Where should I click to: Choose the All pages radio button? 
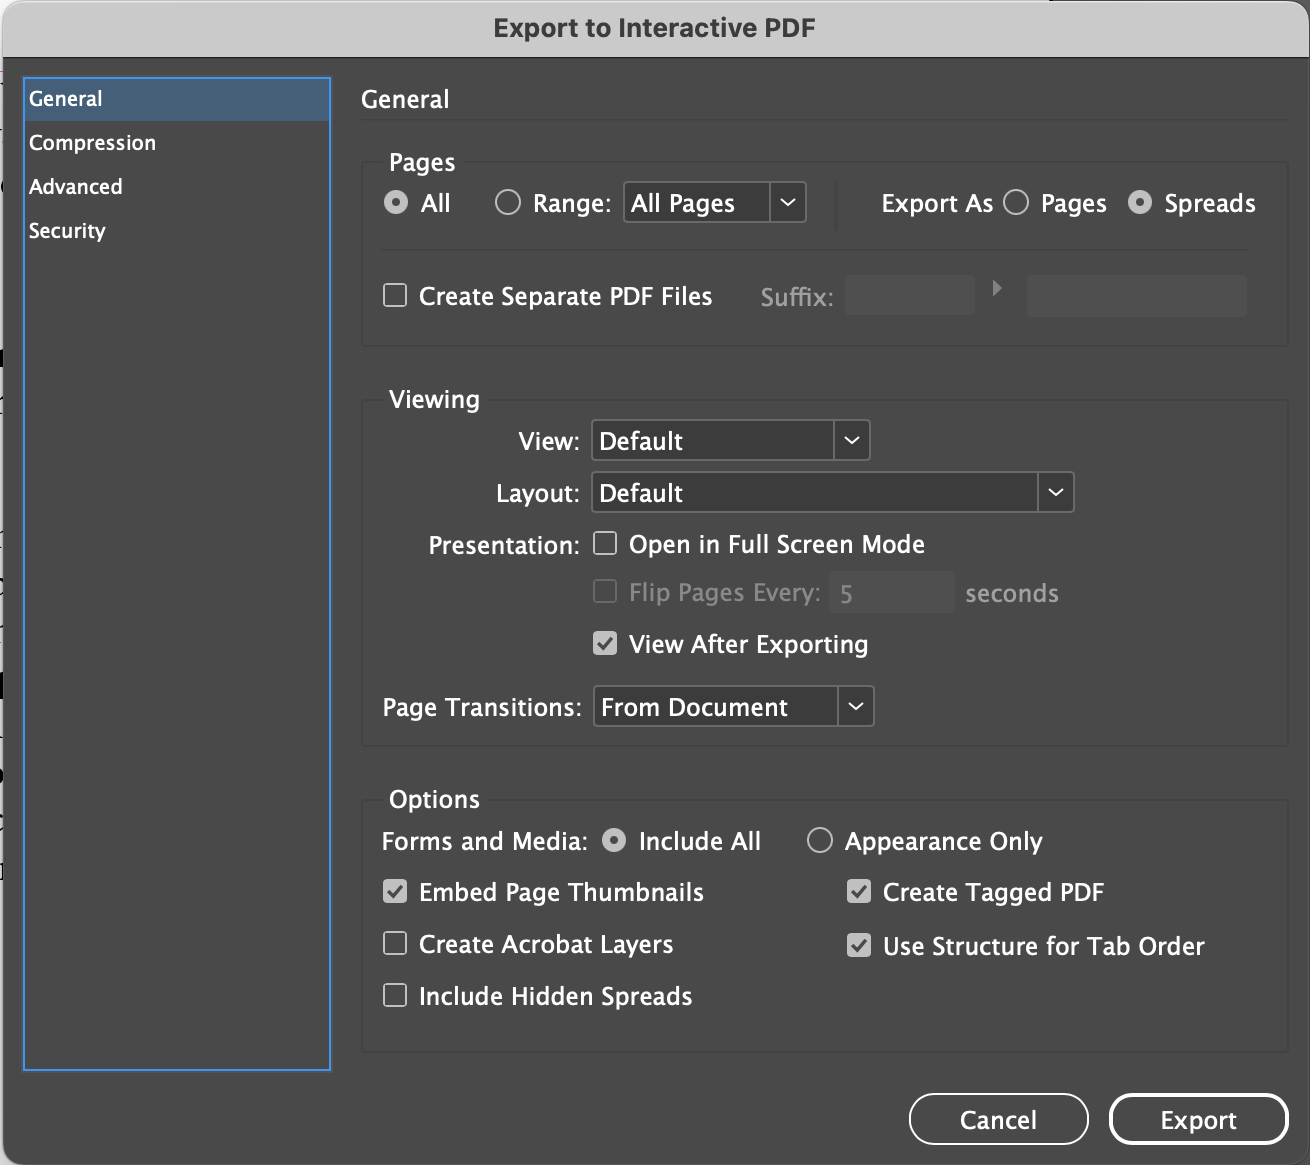pyautogui.click(x=397, y=203)
